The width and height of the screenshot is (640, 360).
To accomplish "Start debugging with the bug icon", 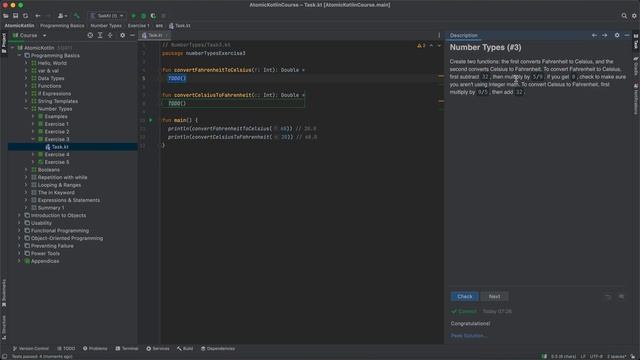I will 143,16.
